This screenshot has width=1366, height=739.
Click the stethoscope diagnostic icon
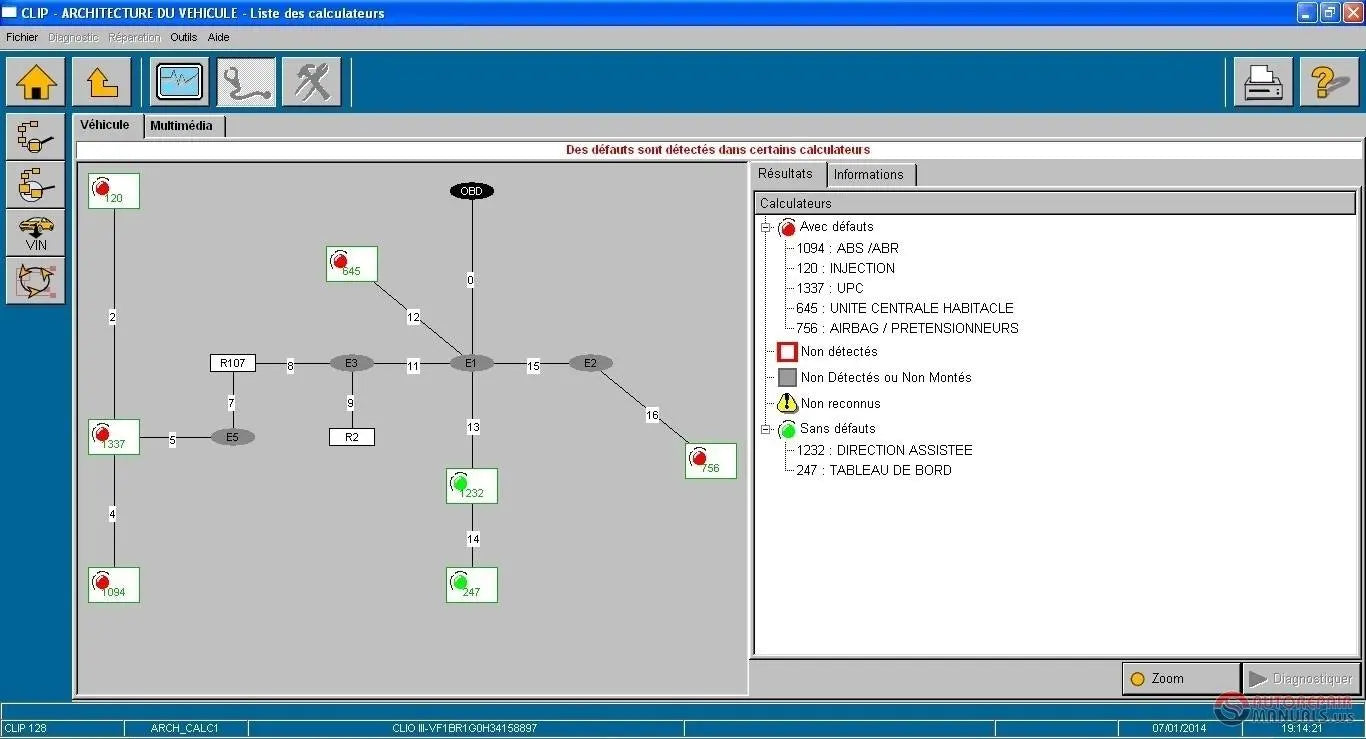coord(246,82)
